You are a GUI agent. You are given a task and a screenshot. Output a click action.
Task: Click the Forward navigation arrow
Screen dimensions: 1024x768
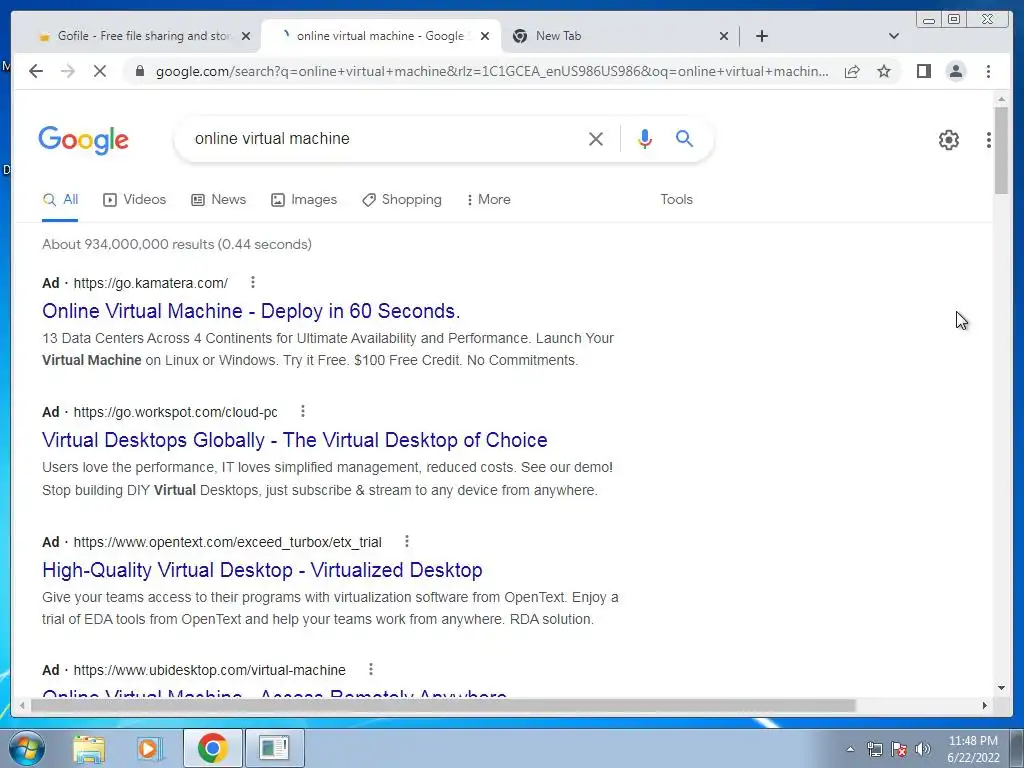68,71
